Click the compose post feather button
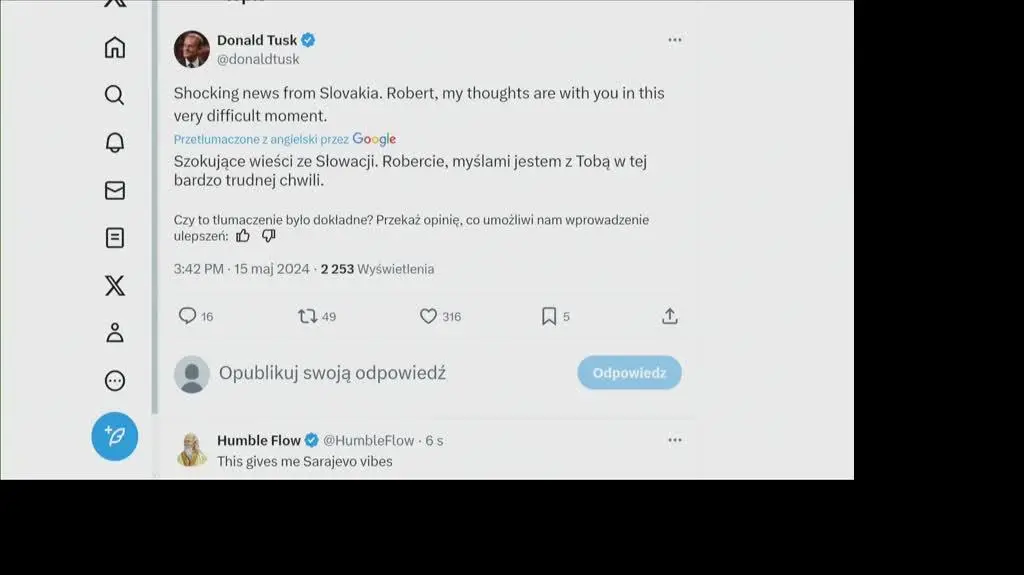 tap(115, 436)
